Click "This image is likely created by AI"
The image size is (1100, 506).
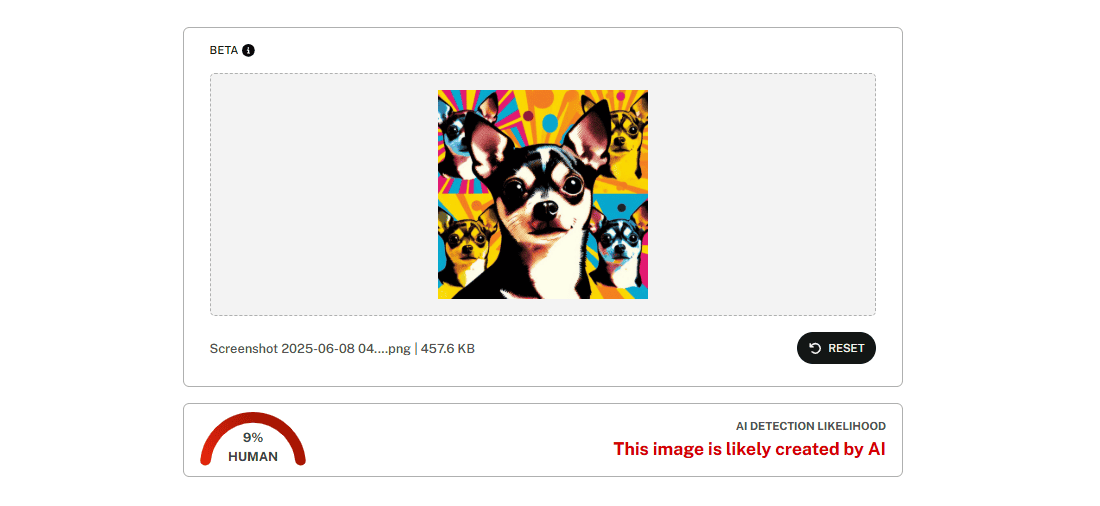pos(749,449)
